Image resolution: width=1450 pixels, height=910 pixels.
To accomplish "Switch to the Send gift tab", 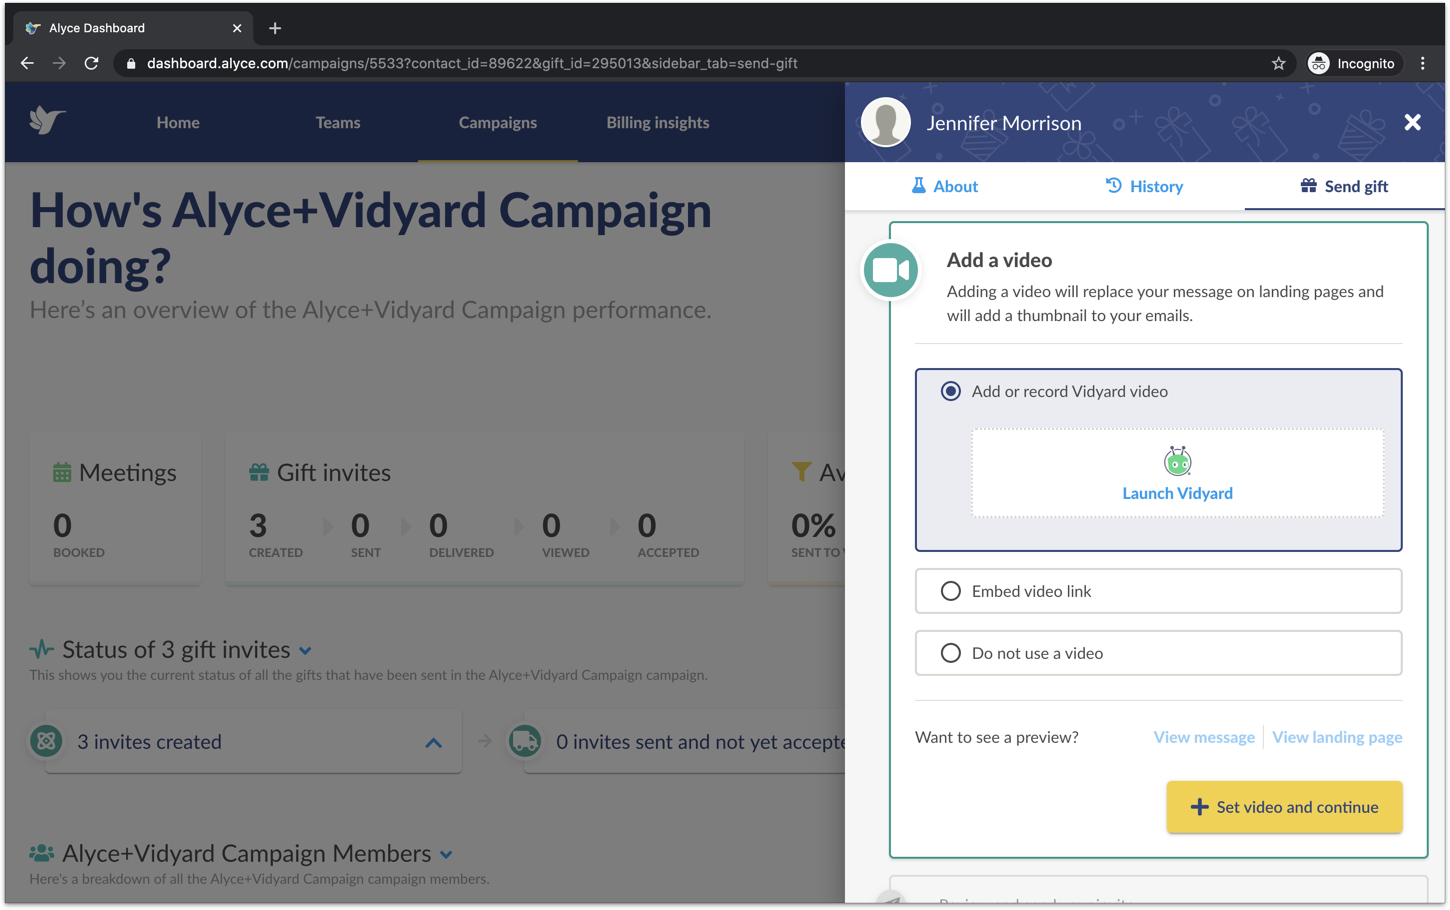I will (x=1344, y=186).
